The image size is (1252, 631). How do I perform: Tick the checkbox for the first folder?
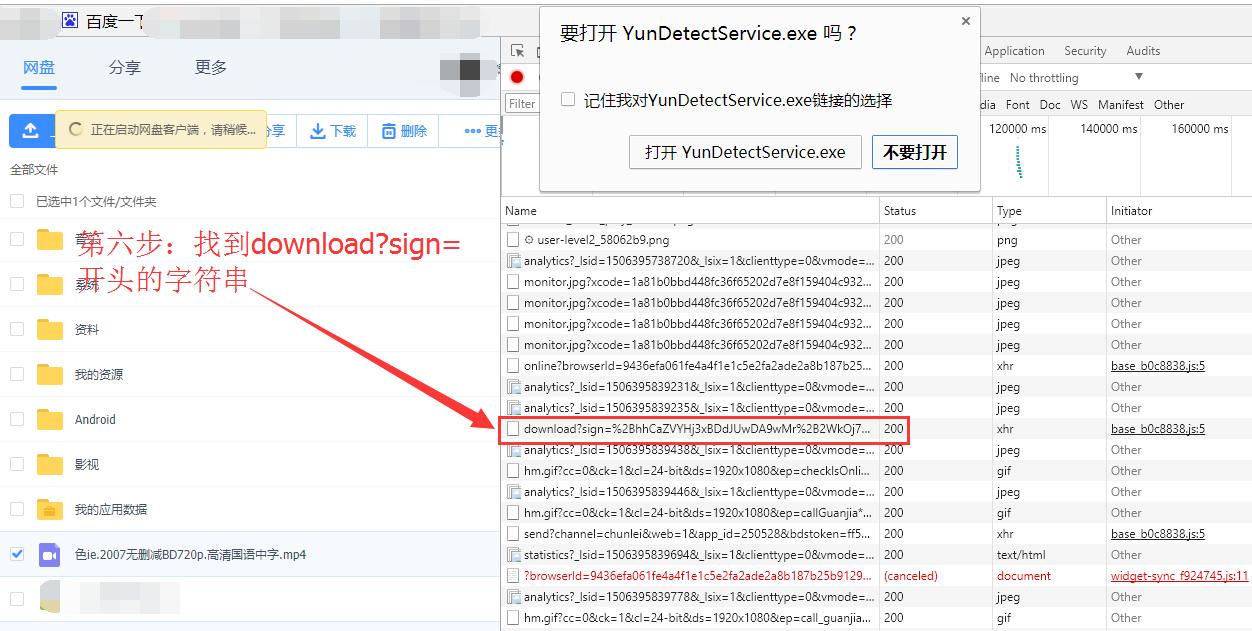pos(17,239)
